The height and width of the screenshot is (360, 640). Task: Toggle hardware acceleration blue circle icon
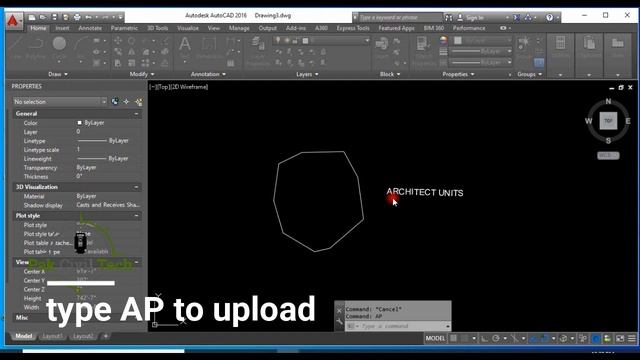tap(596, 338)
